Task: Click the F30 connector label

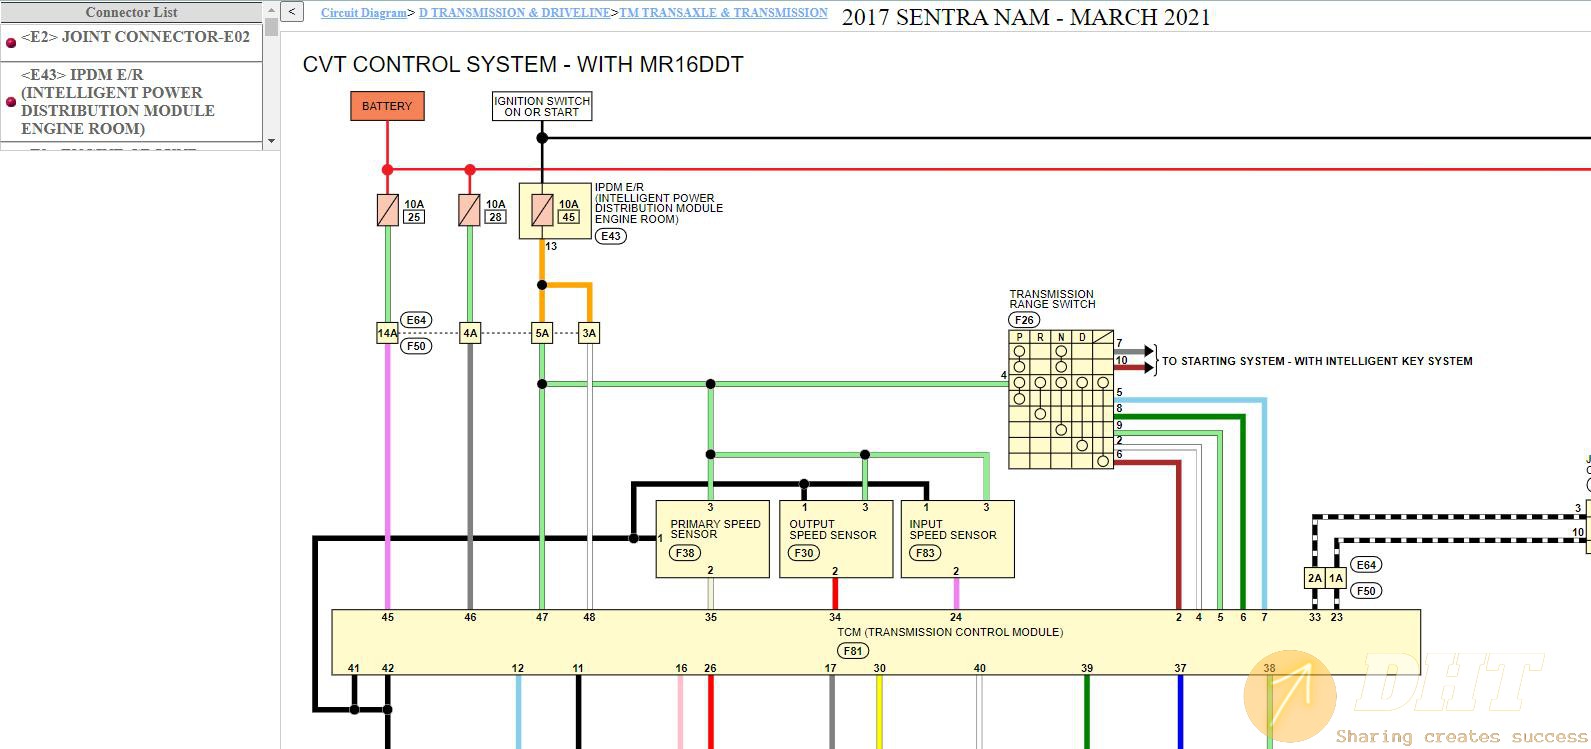Action: click(x=804, y=552)
